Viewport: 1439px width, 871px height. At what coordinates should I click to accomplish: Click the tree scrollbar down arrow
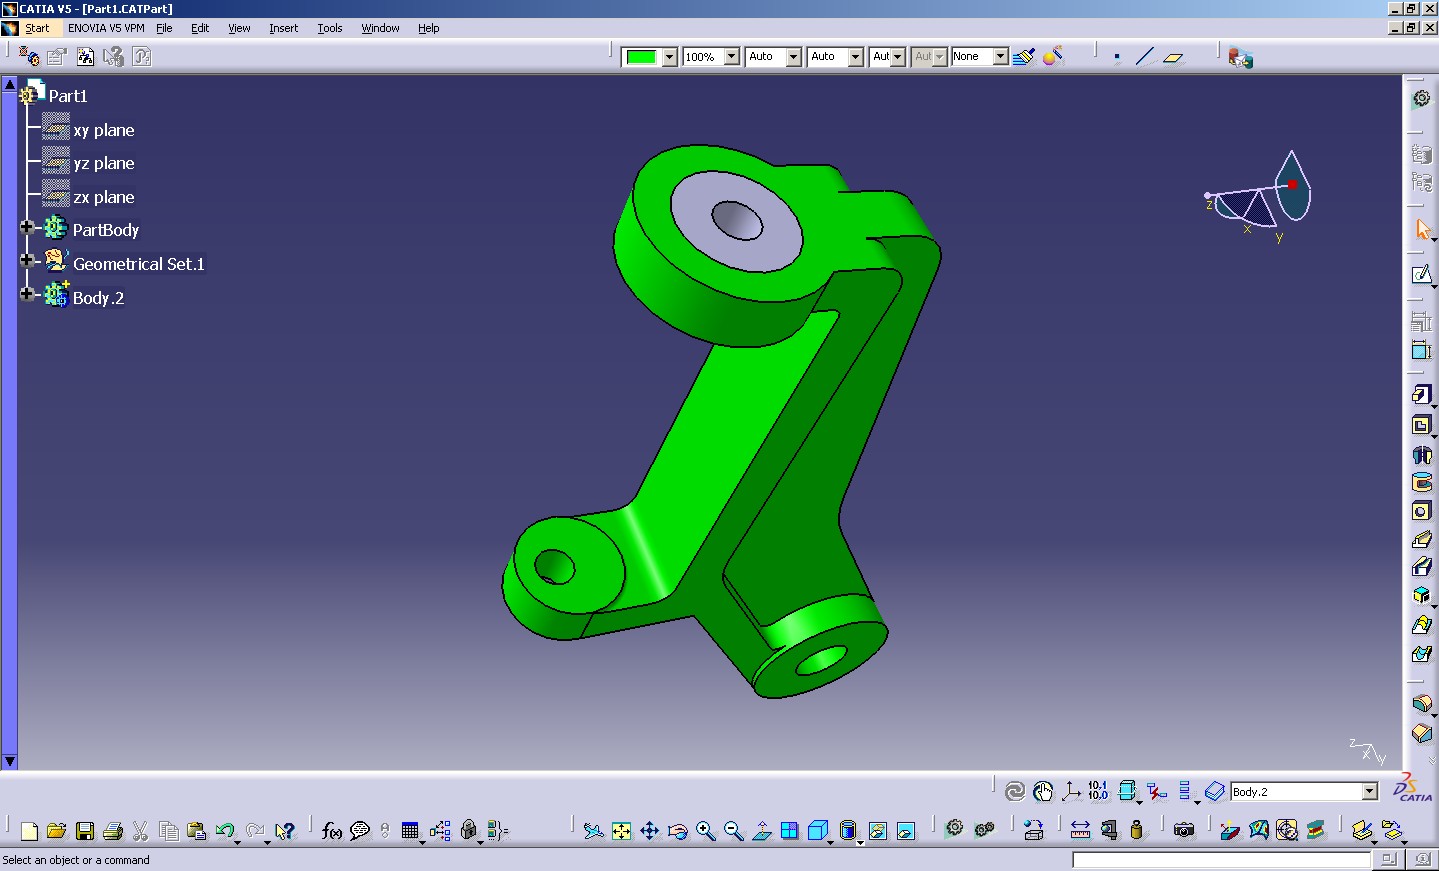click(x=9, y=761)
